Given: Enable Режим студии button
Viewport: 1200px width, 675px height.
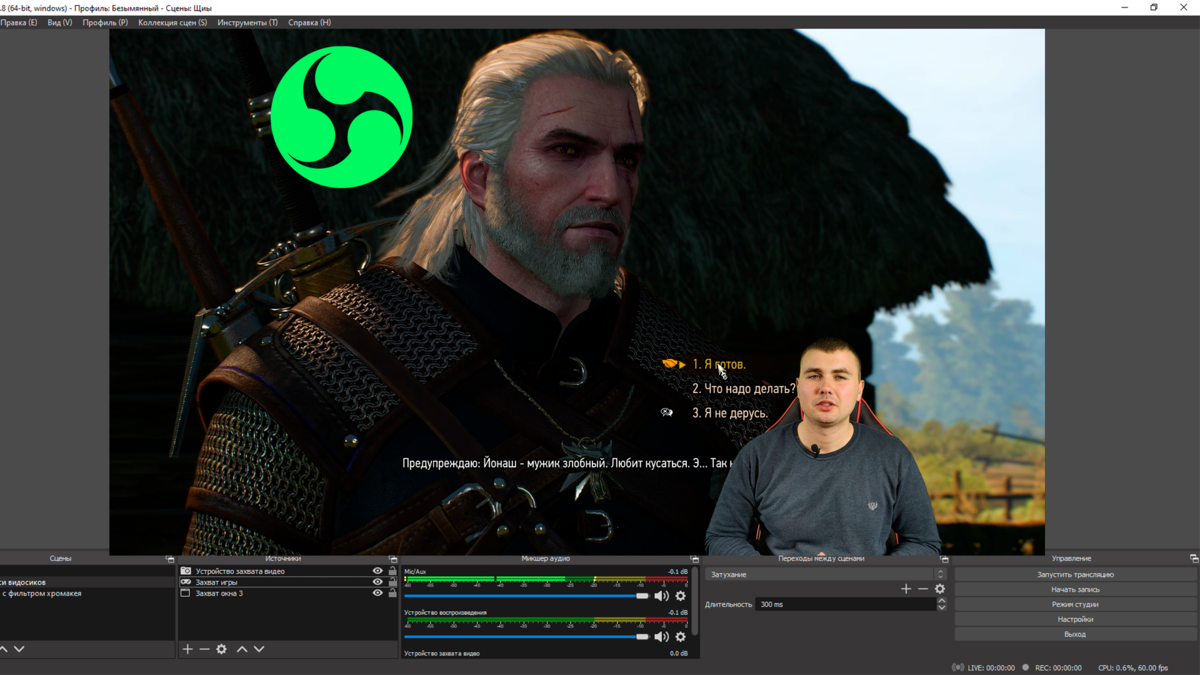Looking at the screenshot, I should click(x=1075, y=605).
